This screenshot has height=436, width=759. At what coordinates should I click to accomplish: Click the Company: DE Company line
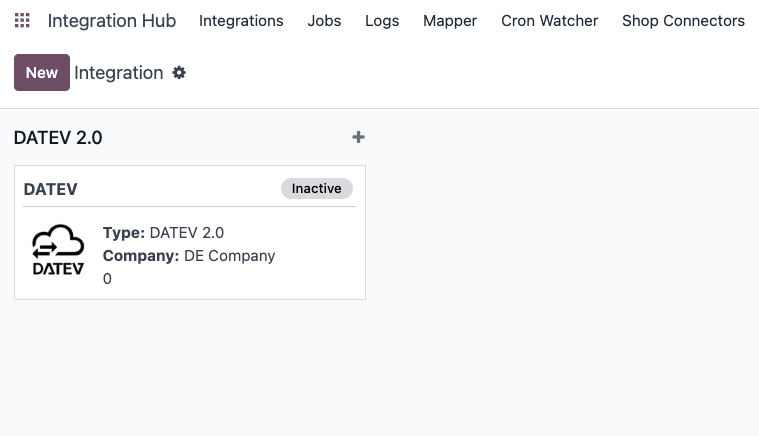click(189, 256)
